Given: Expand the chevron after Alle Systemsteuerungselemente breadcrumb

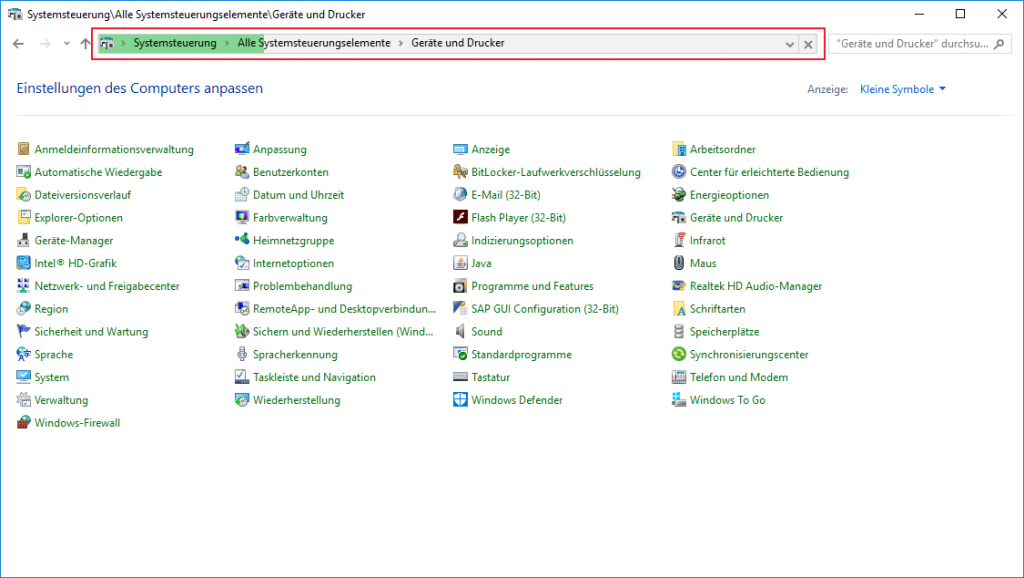Looking at the screenshot, I should (401, 43).
